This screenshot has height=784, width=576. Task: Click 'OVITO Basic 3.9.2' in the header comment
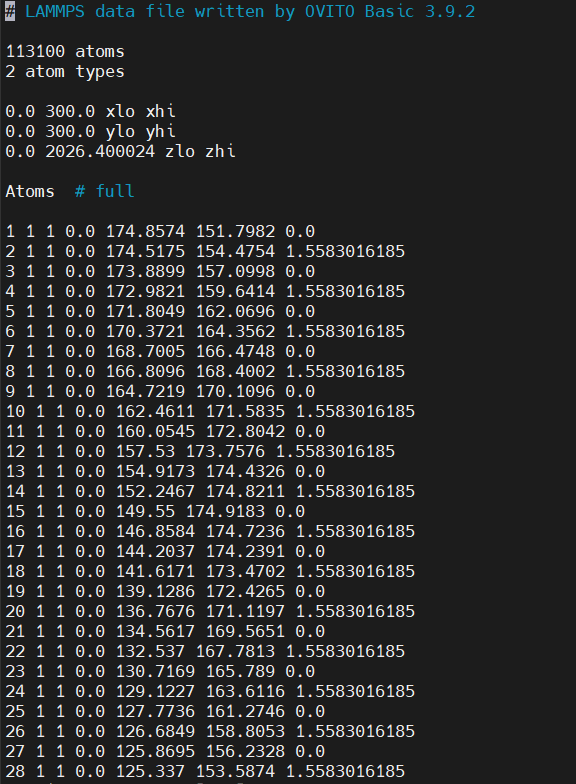(390, 12)
